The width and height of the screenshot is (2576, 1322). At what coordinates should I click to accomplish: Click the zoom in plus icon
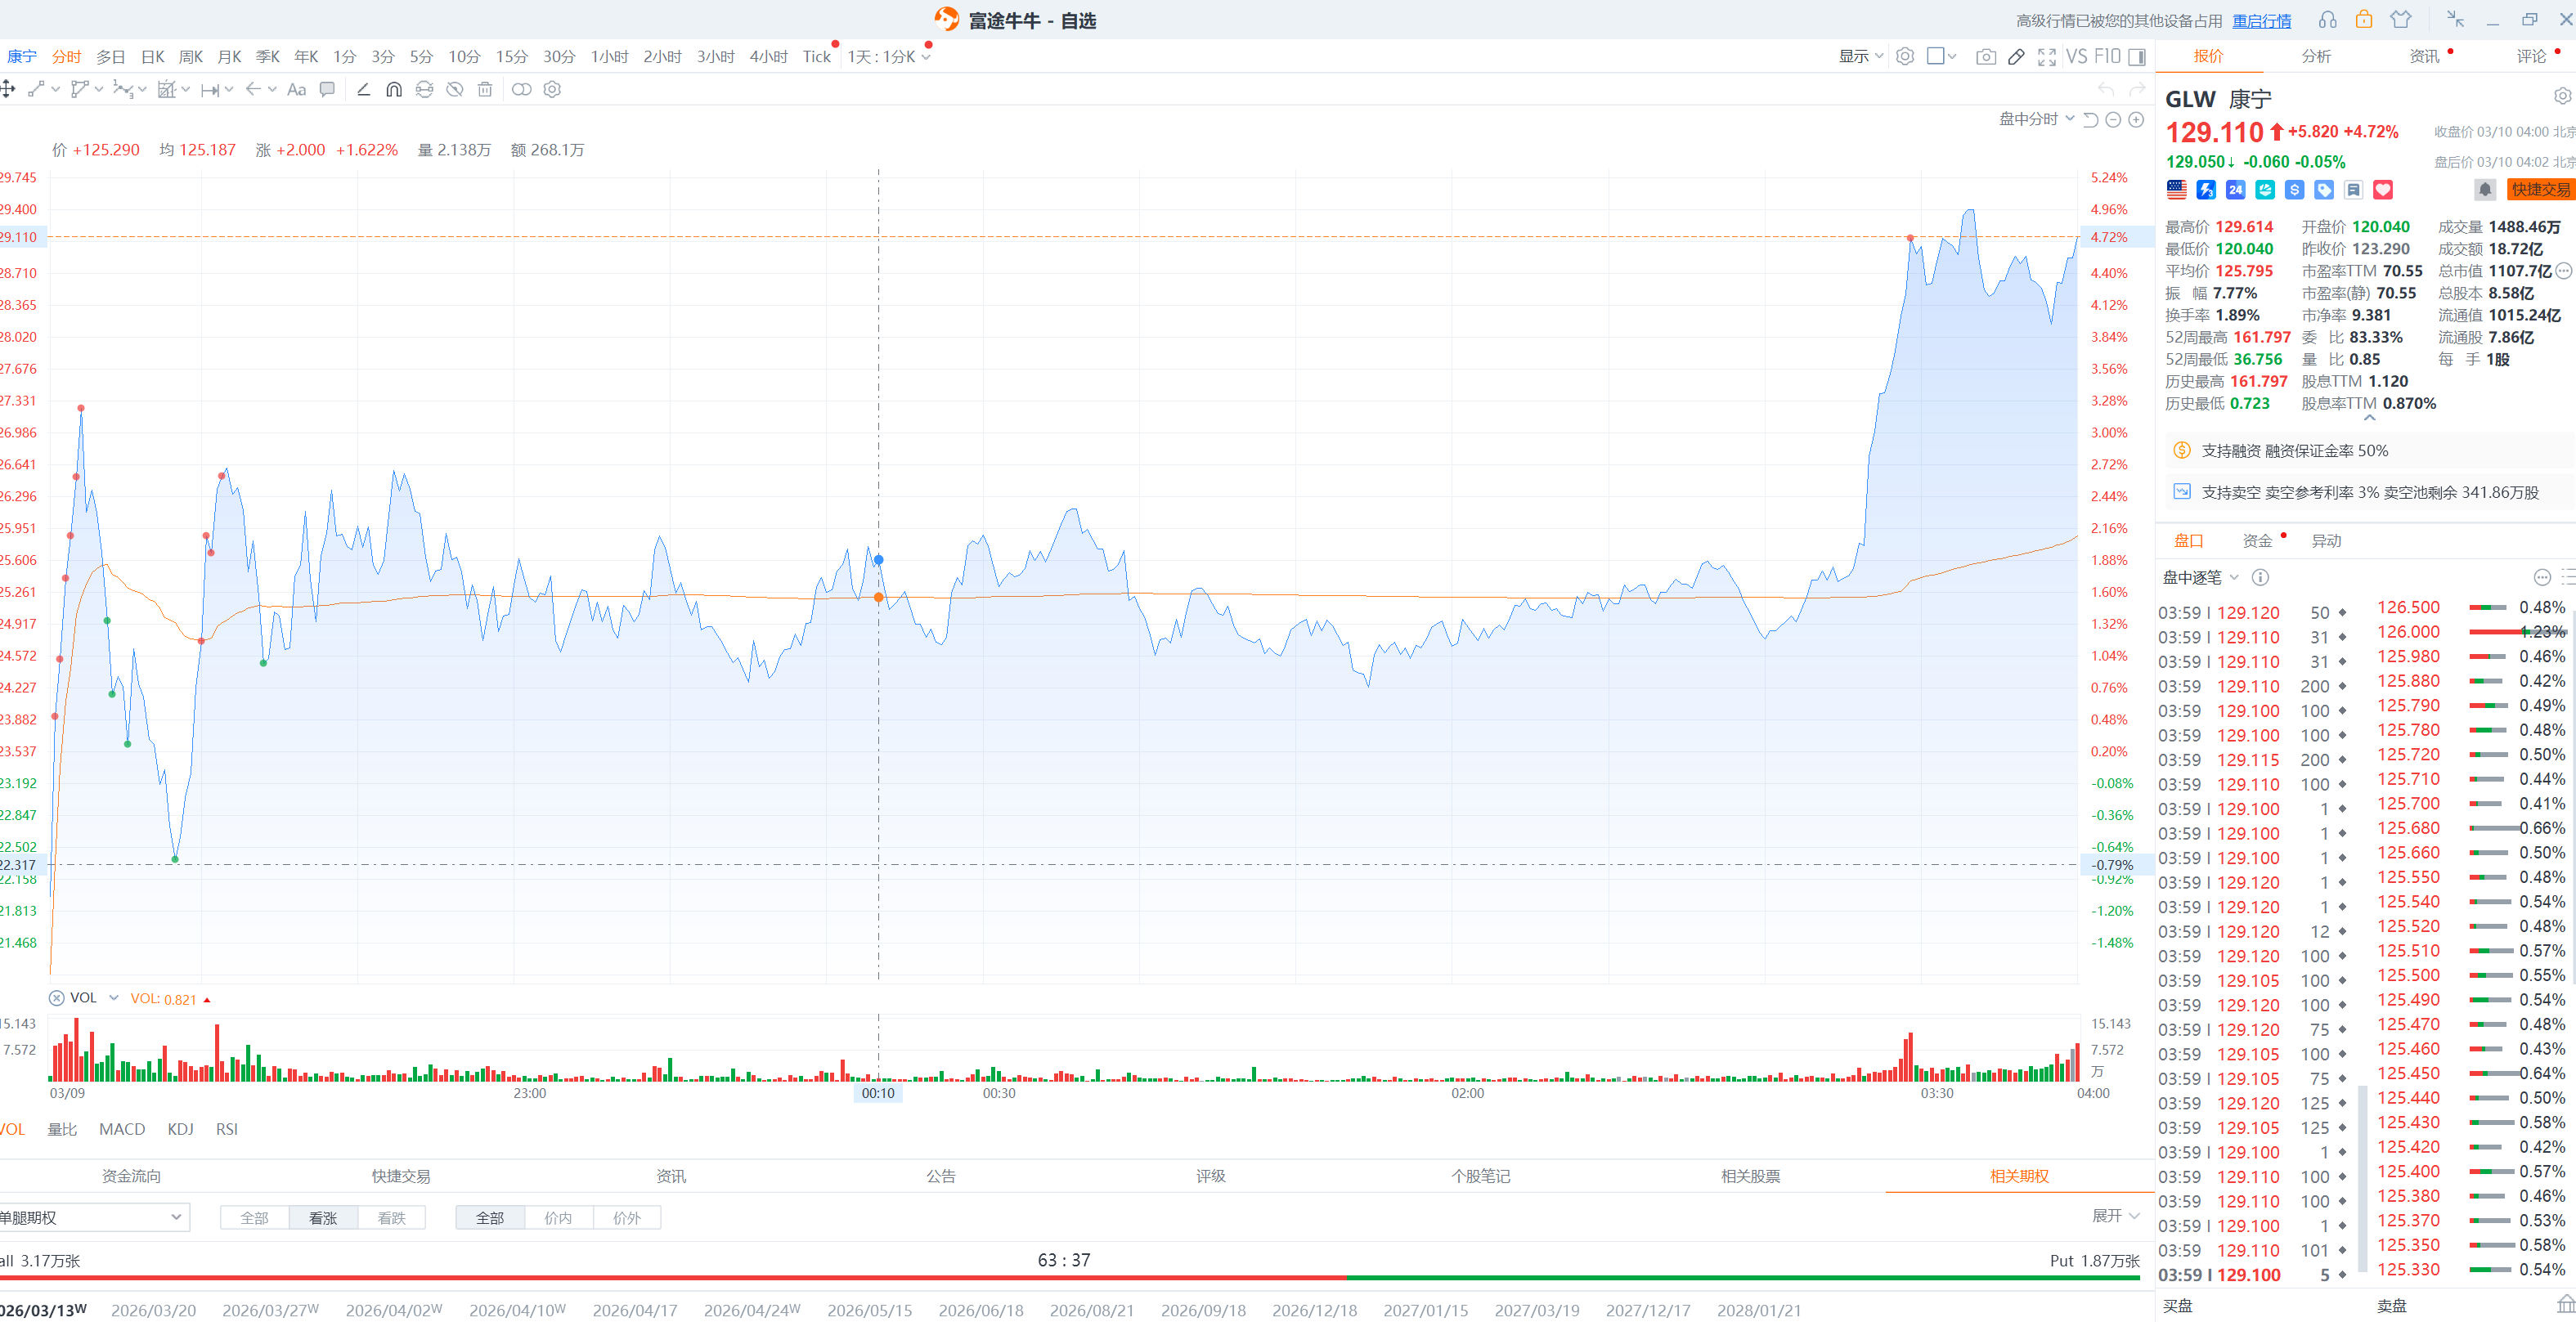pyautogui.click(x=2136, y=120)
